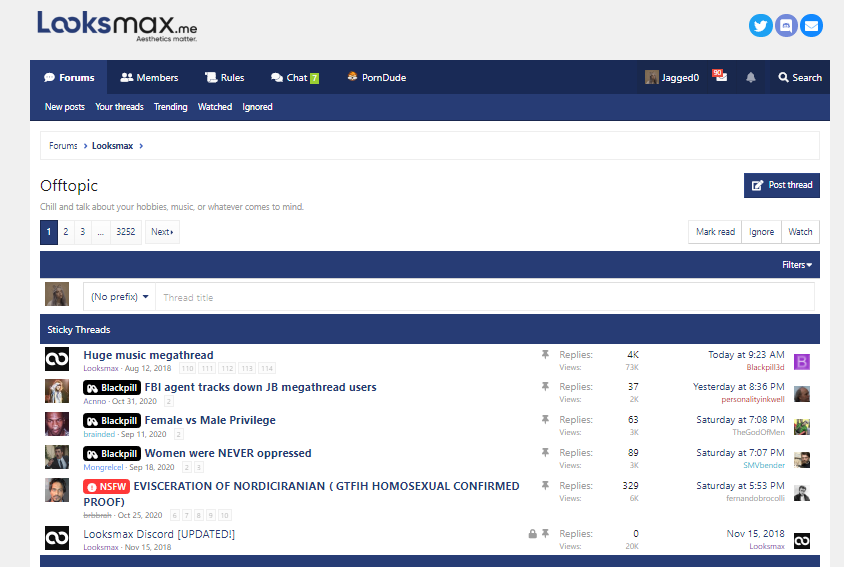Go to page 110 of Huge music megathread
This screenshot has height=567, width=844.
coord(187,368)
